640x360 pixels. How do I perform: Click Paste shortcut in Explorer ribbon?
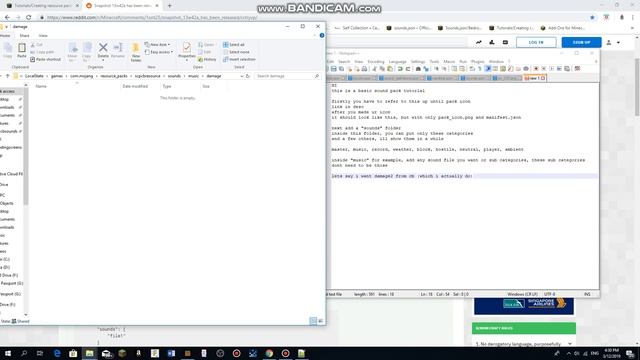point(45,60)
